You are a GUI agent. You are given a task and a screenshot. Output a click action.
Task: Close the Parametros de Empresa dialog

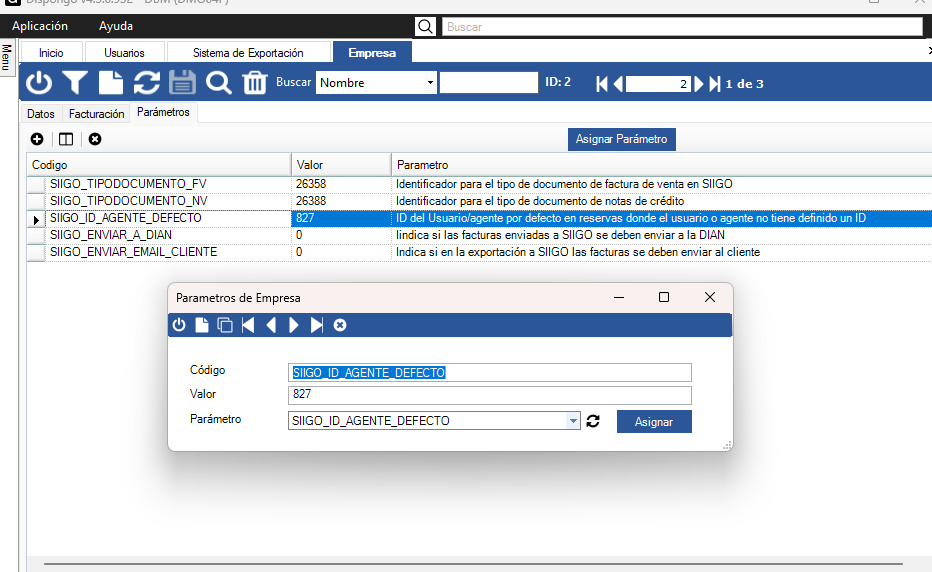pos(710,297)
